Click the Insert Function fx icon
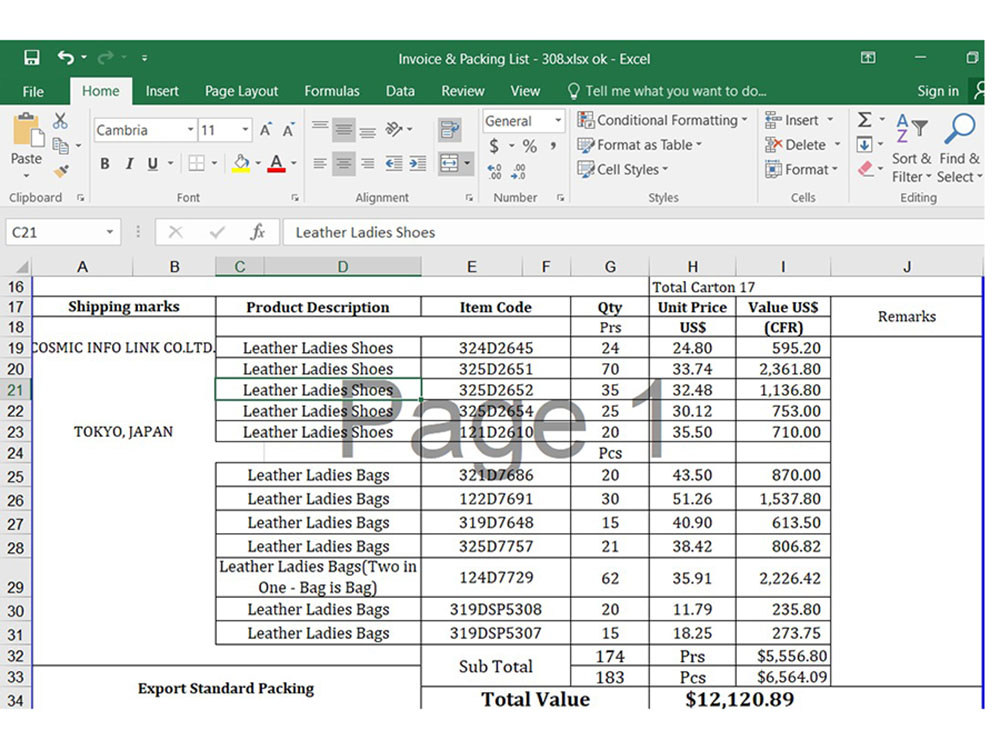 [257, 232]
